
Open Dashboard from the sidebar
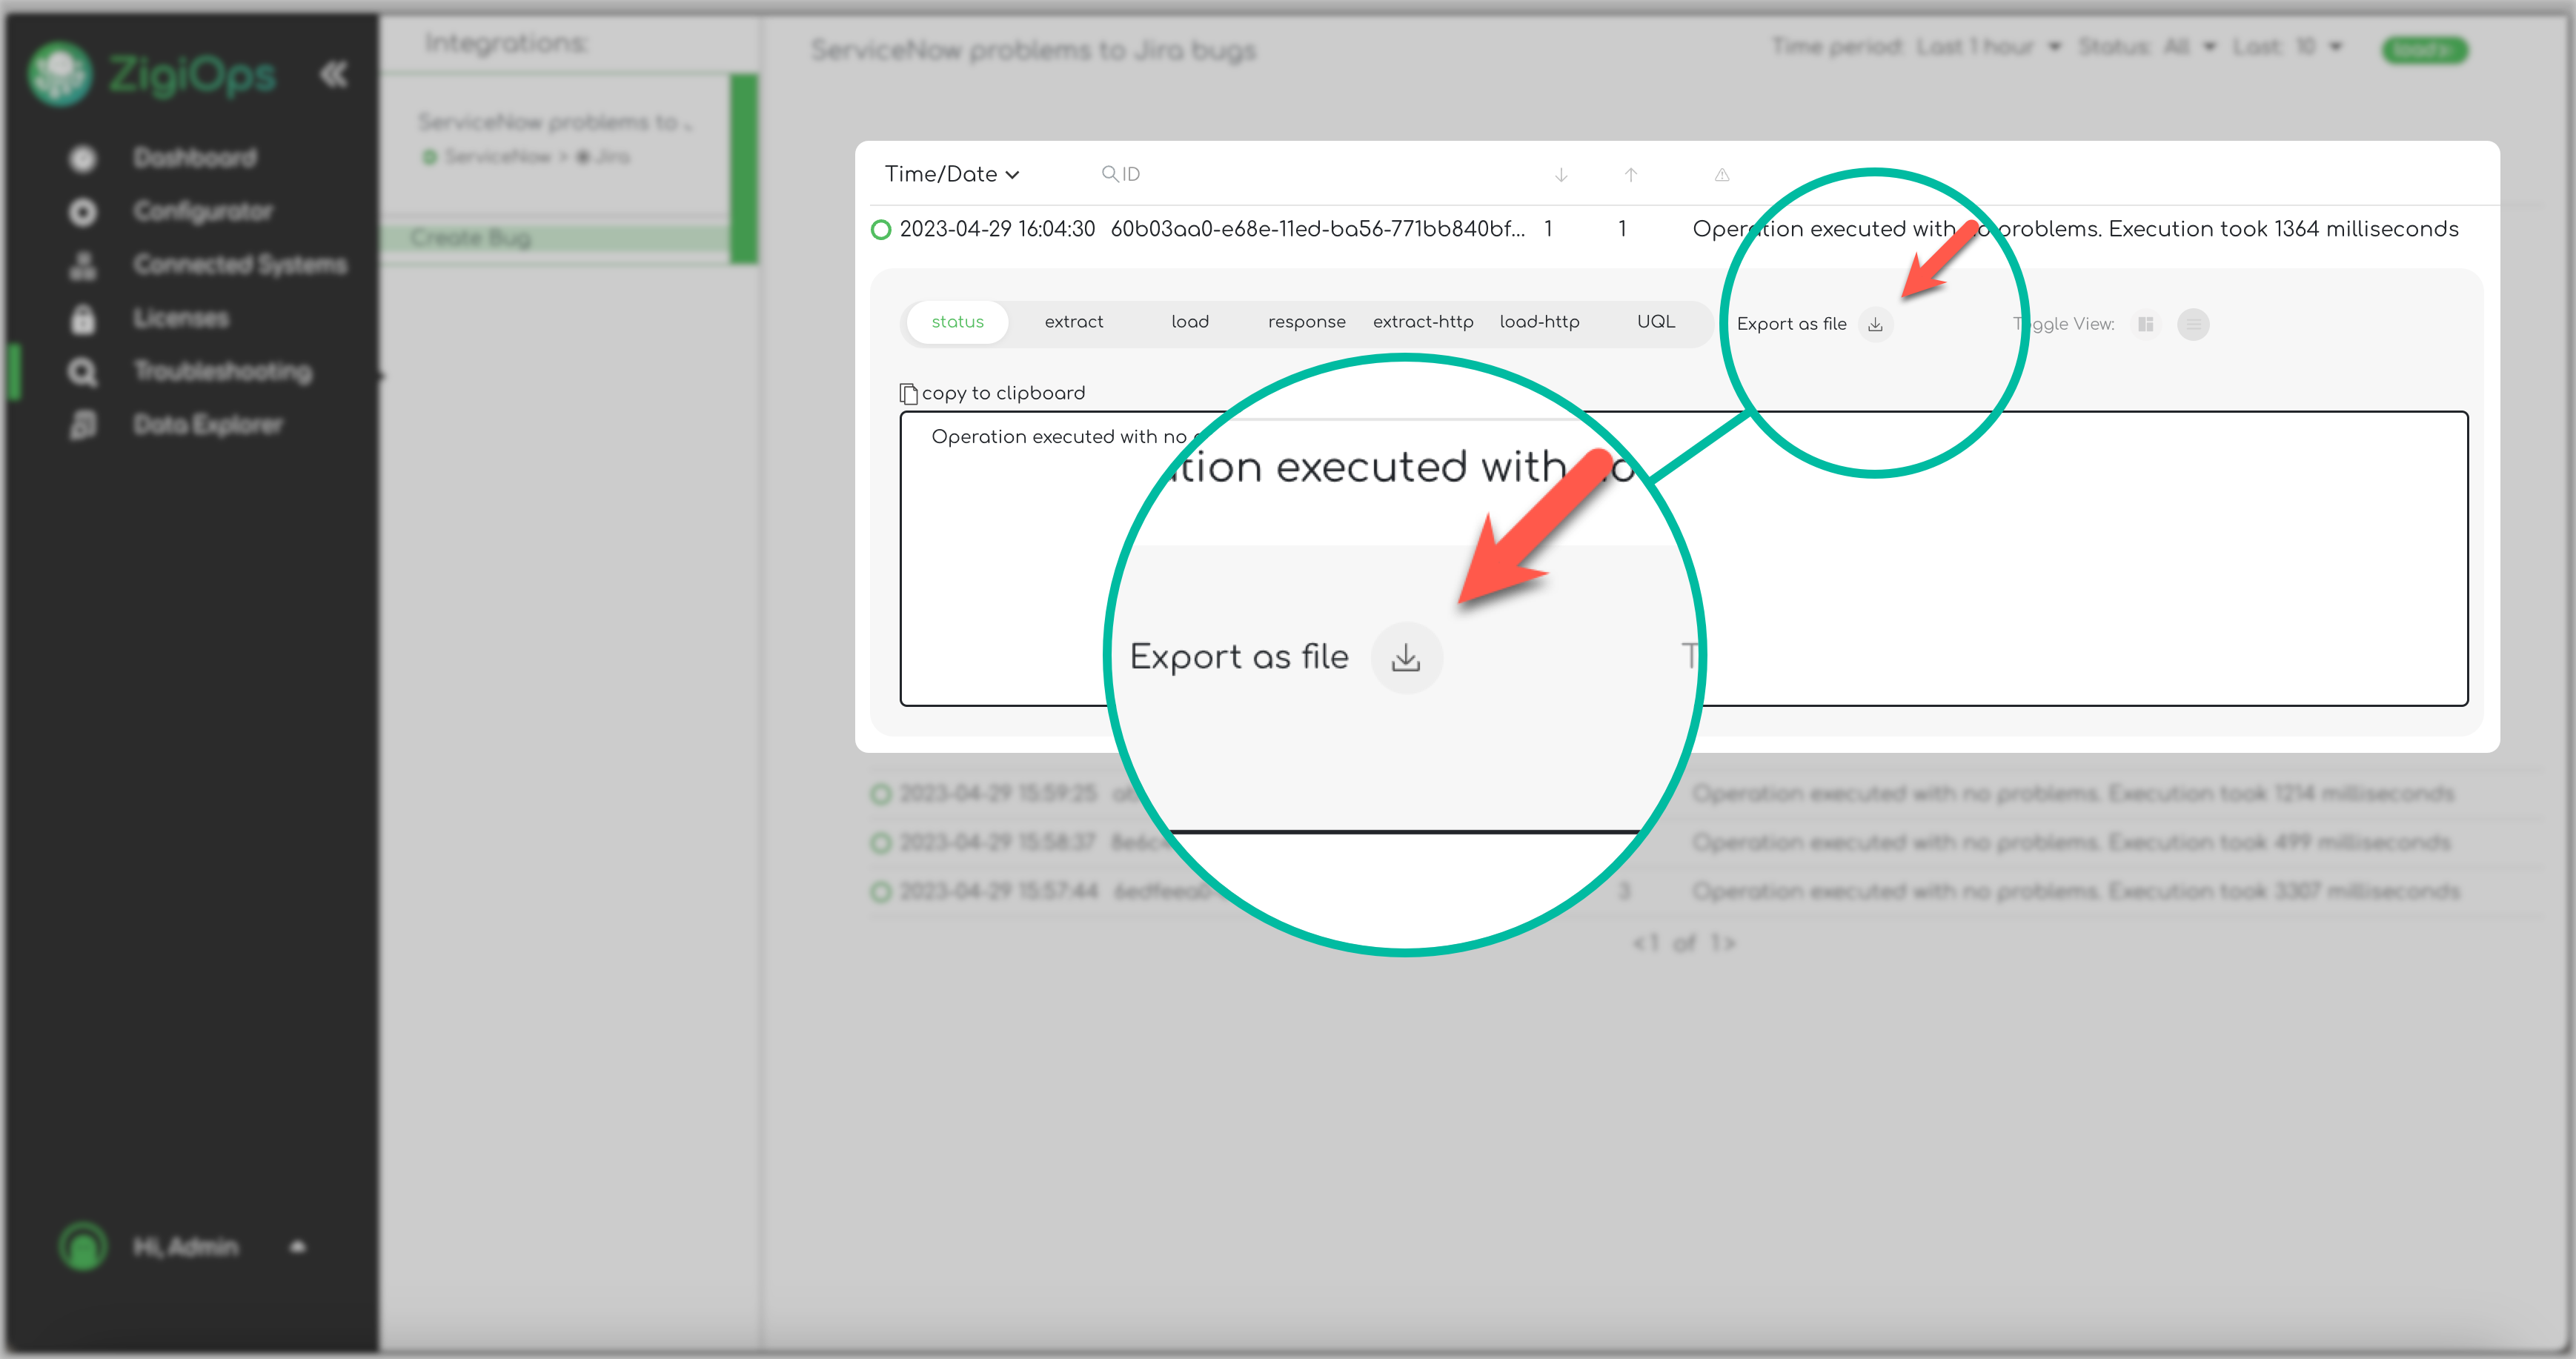[x=195, y=158]
